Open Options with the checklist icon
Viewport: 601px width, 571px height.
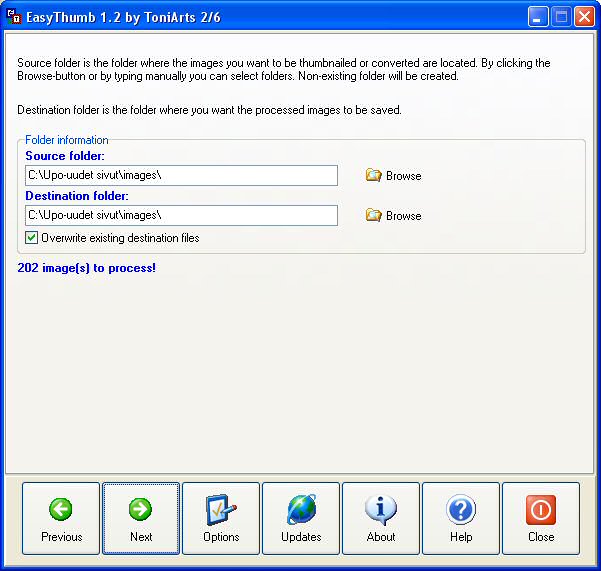point(221,518)
